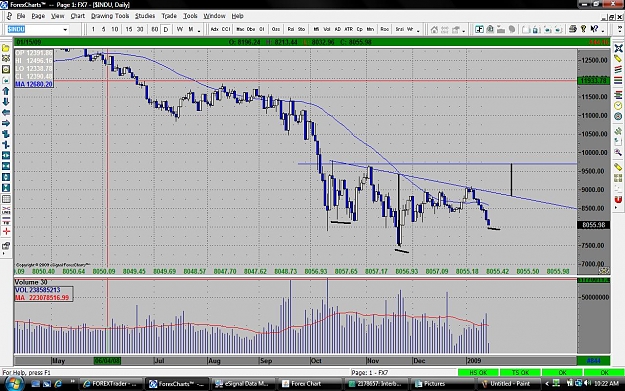Viewport: 625px width, 391px height.
Task: Add the Osc study
Action: tap(275, 29)
